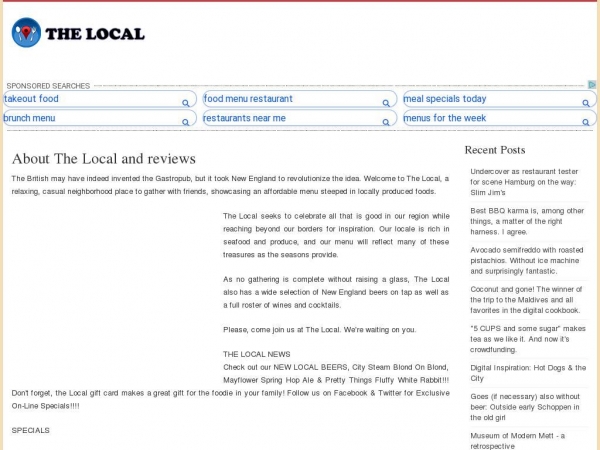Click search icon for food menu restaurant
Viewport: 600px width, 450px height.
click(386, 103)
